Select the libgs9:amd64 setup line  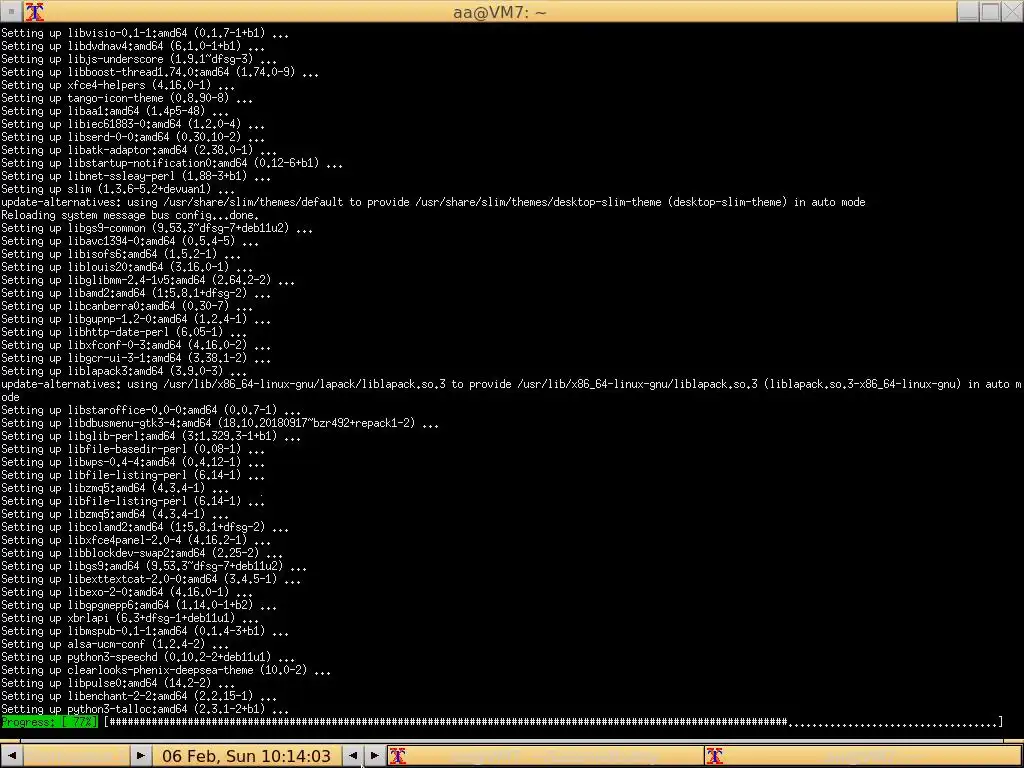[x=154, y=566]
